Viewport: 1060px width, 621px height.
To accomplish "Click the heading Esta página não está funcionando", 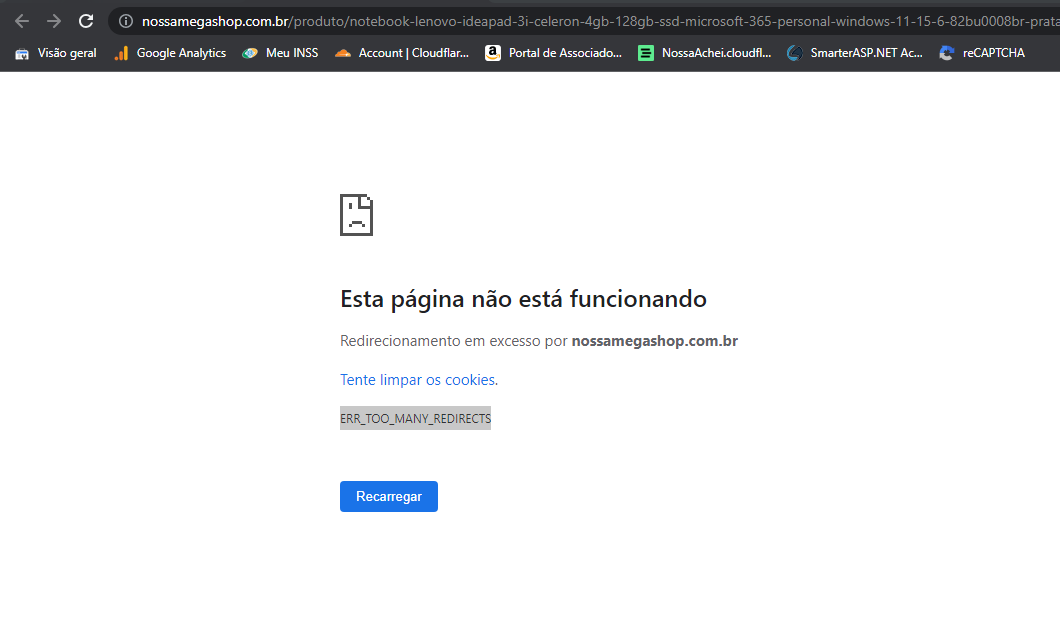I will pos(523,299).
